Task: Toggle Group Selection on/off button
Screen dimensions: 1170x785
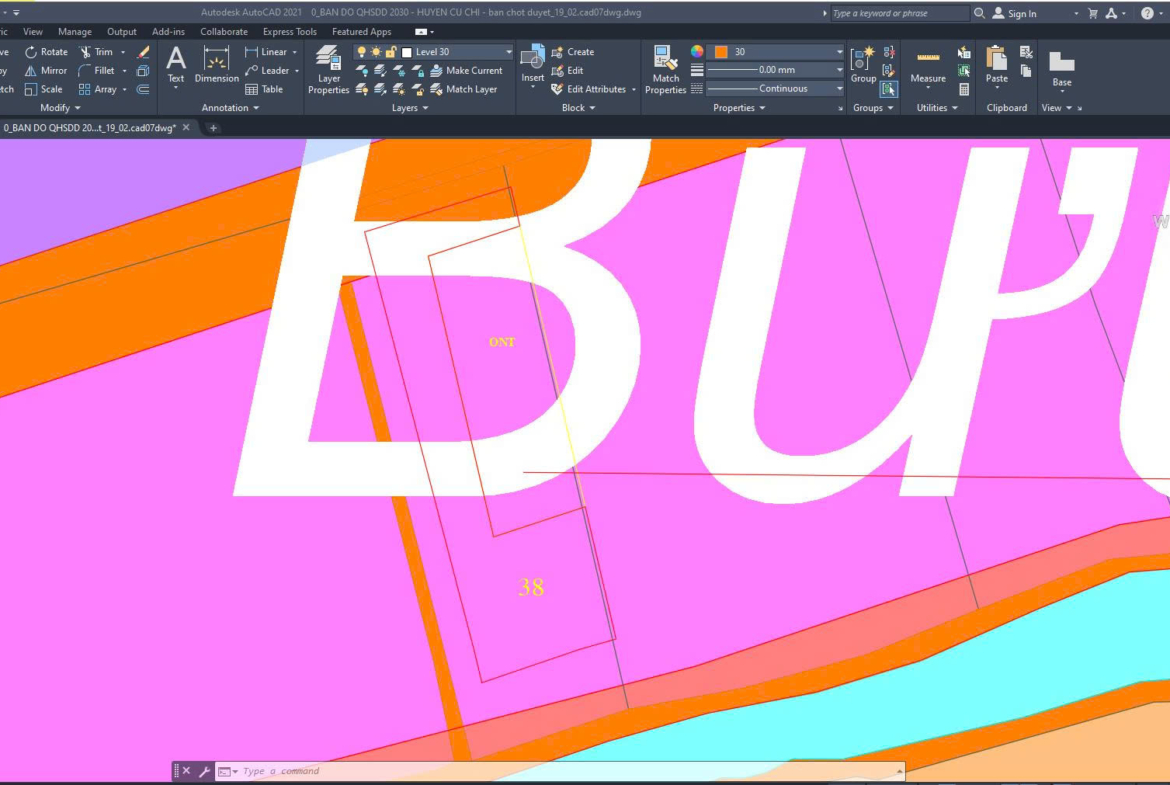Action: [888, 89]
